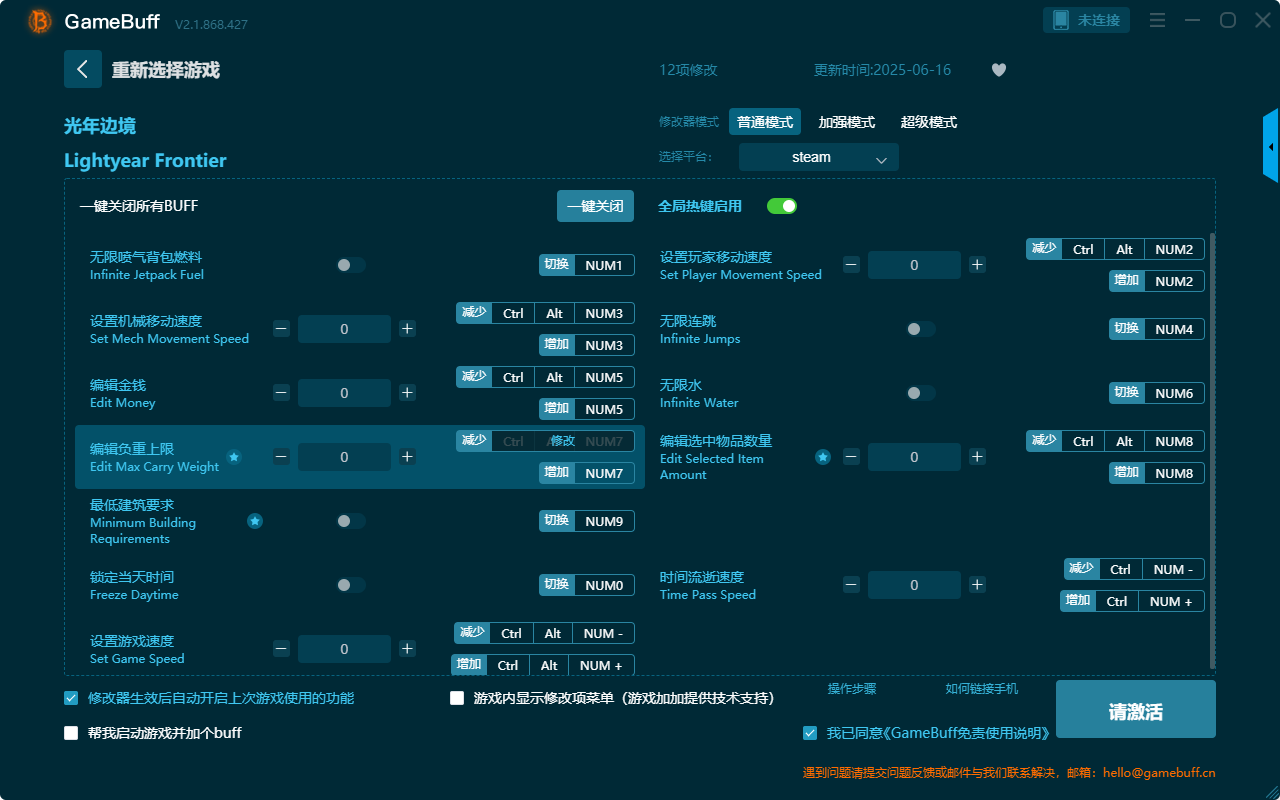The width and height of the screenshot is (1280, 800).
Task: Disable the global hotkey toggle
Action: 782,206
